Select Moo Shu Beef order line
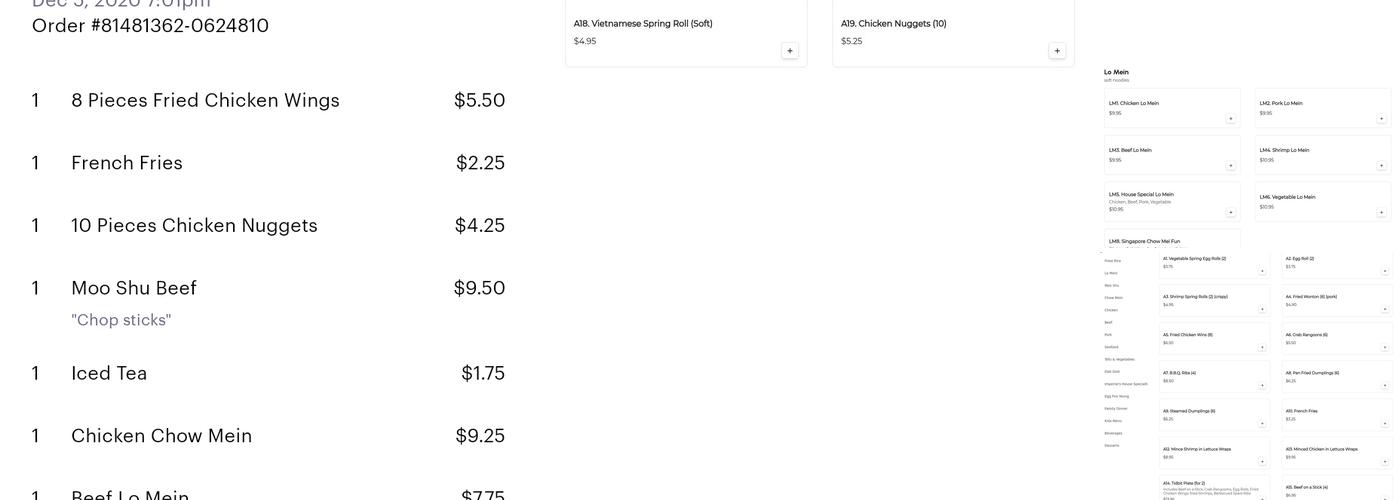The width and height of the screenshot is (1400, 500). pyautogui.click(x=268, y=288)
